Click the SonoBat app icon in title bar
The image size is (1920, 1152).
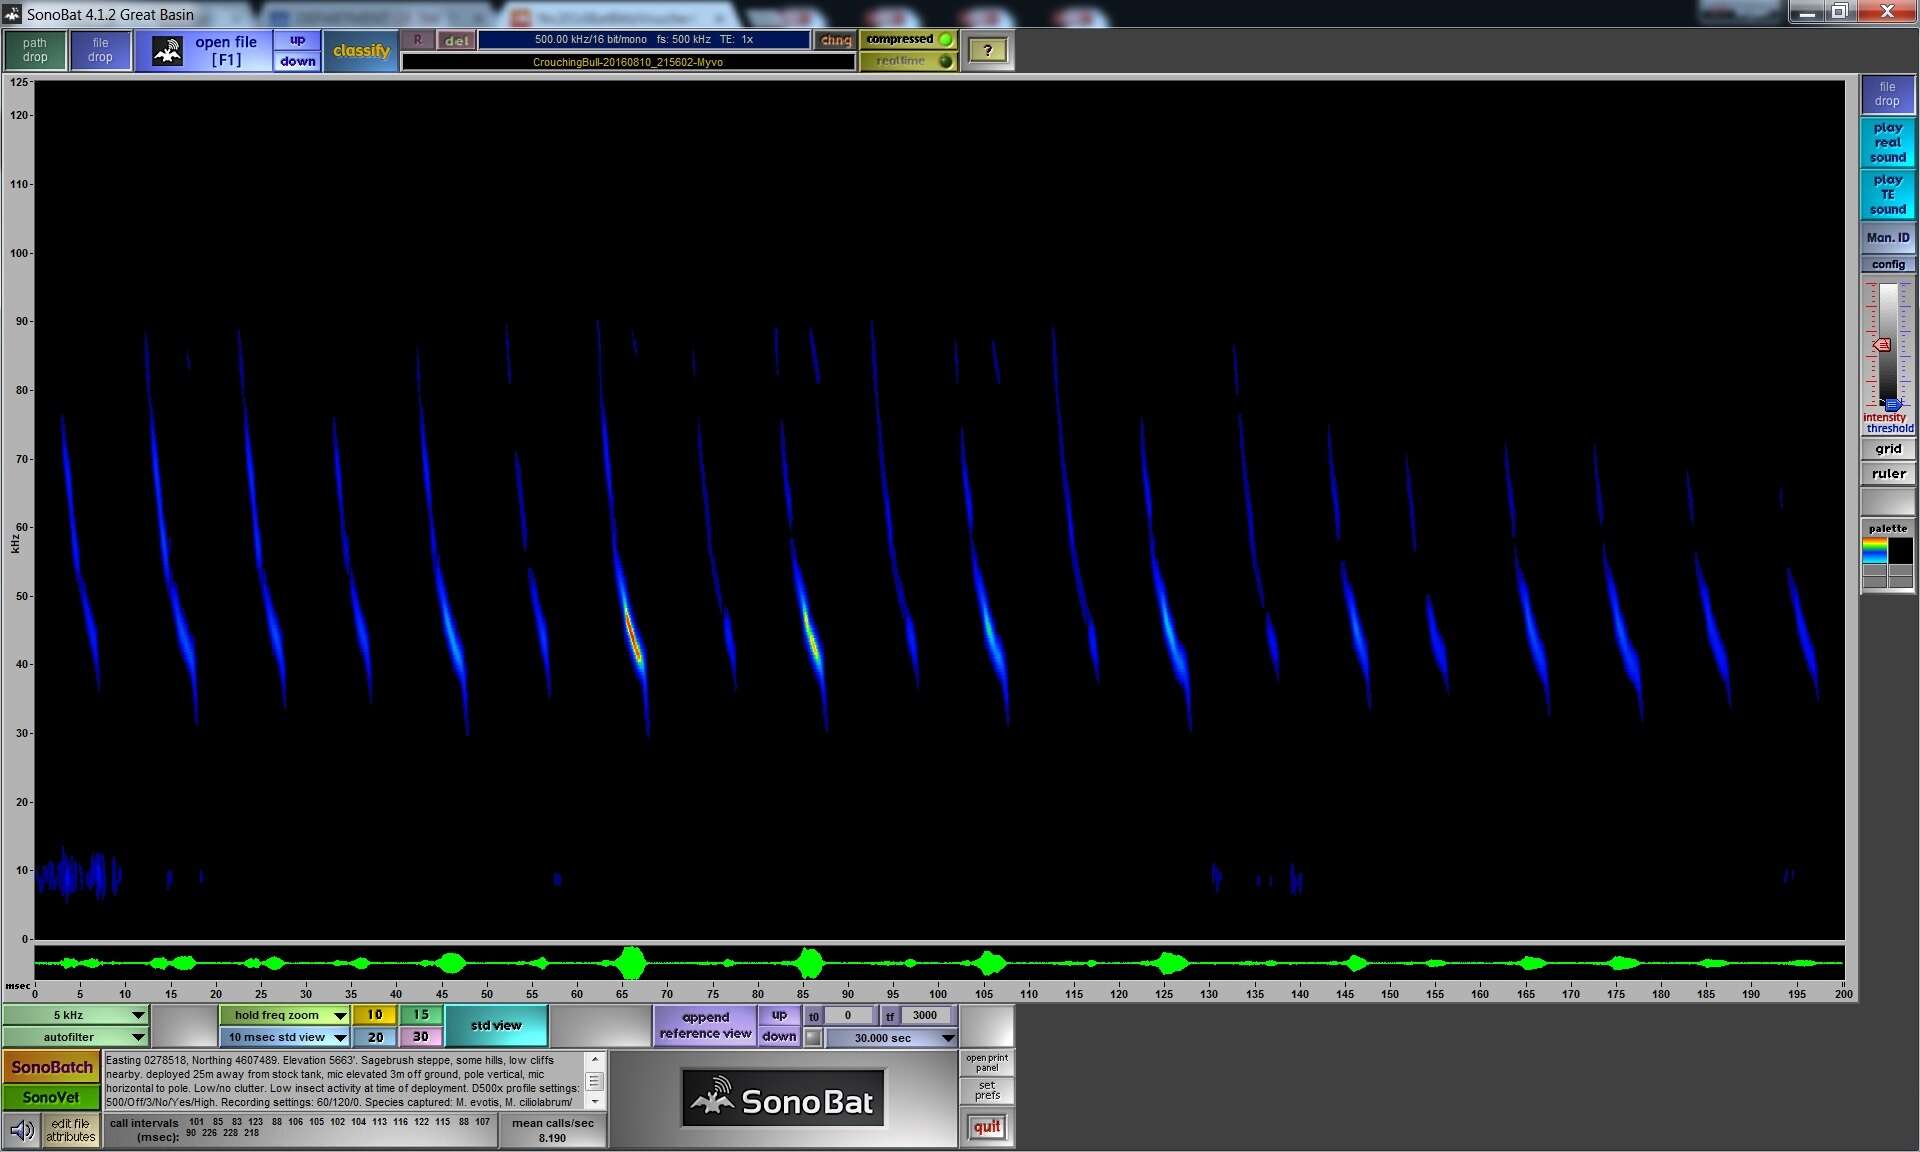(x=12, y=14)
